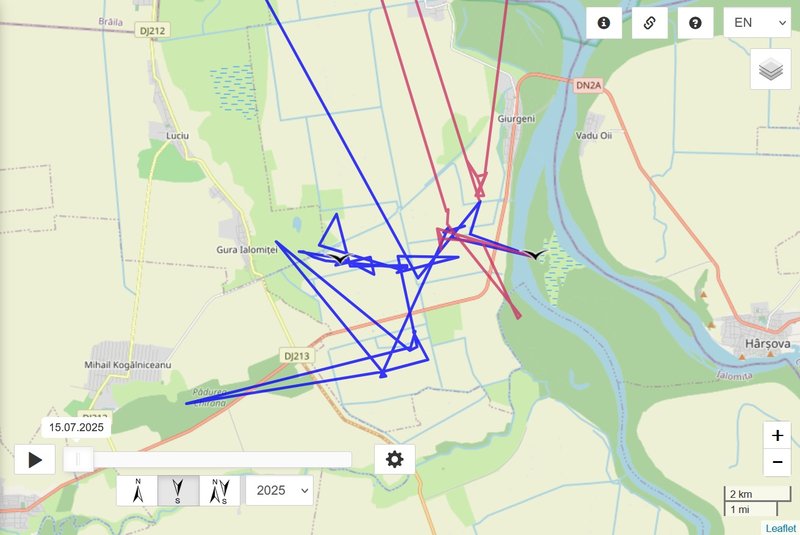The height and width of the screenshot is (535, 800).
Task: Zoom out of the map
Action: tap(777, 463)
